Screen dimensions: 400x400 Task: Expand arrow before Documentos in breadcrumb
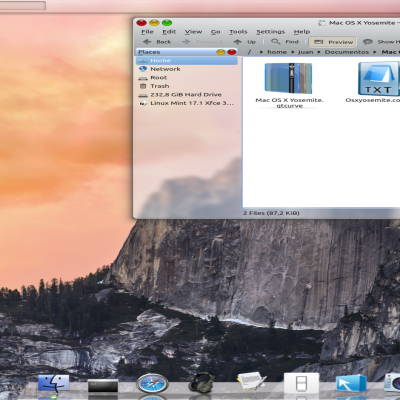[x=319, y=52]
